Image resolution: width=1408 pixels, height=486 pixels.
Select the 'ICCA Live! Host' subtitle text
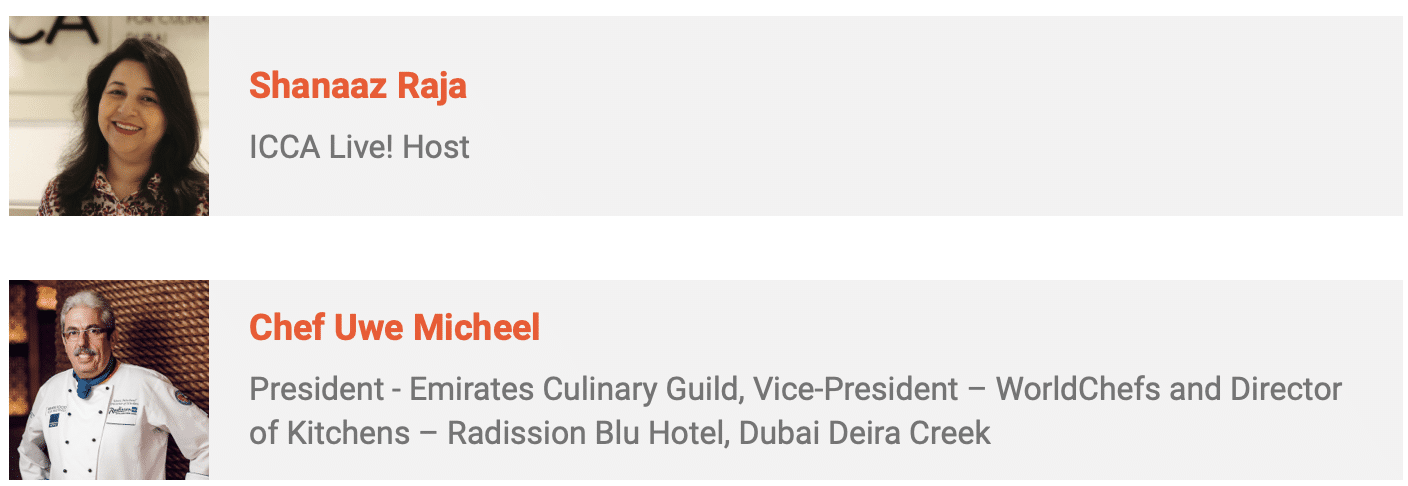tap(359, 147)
